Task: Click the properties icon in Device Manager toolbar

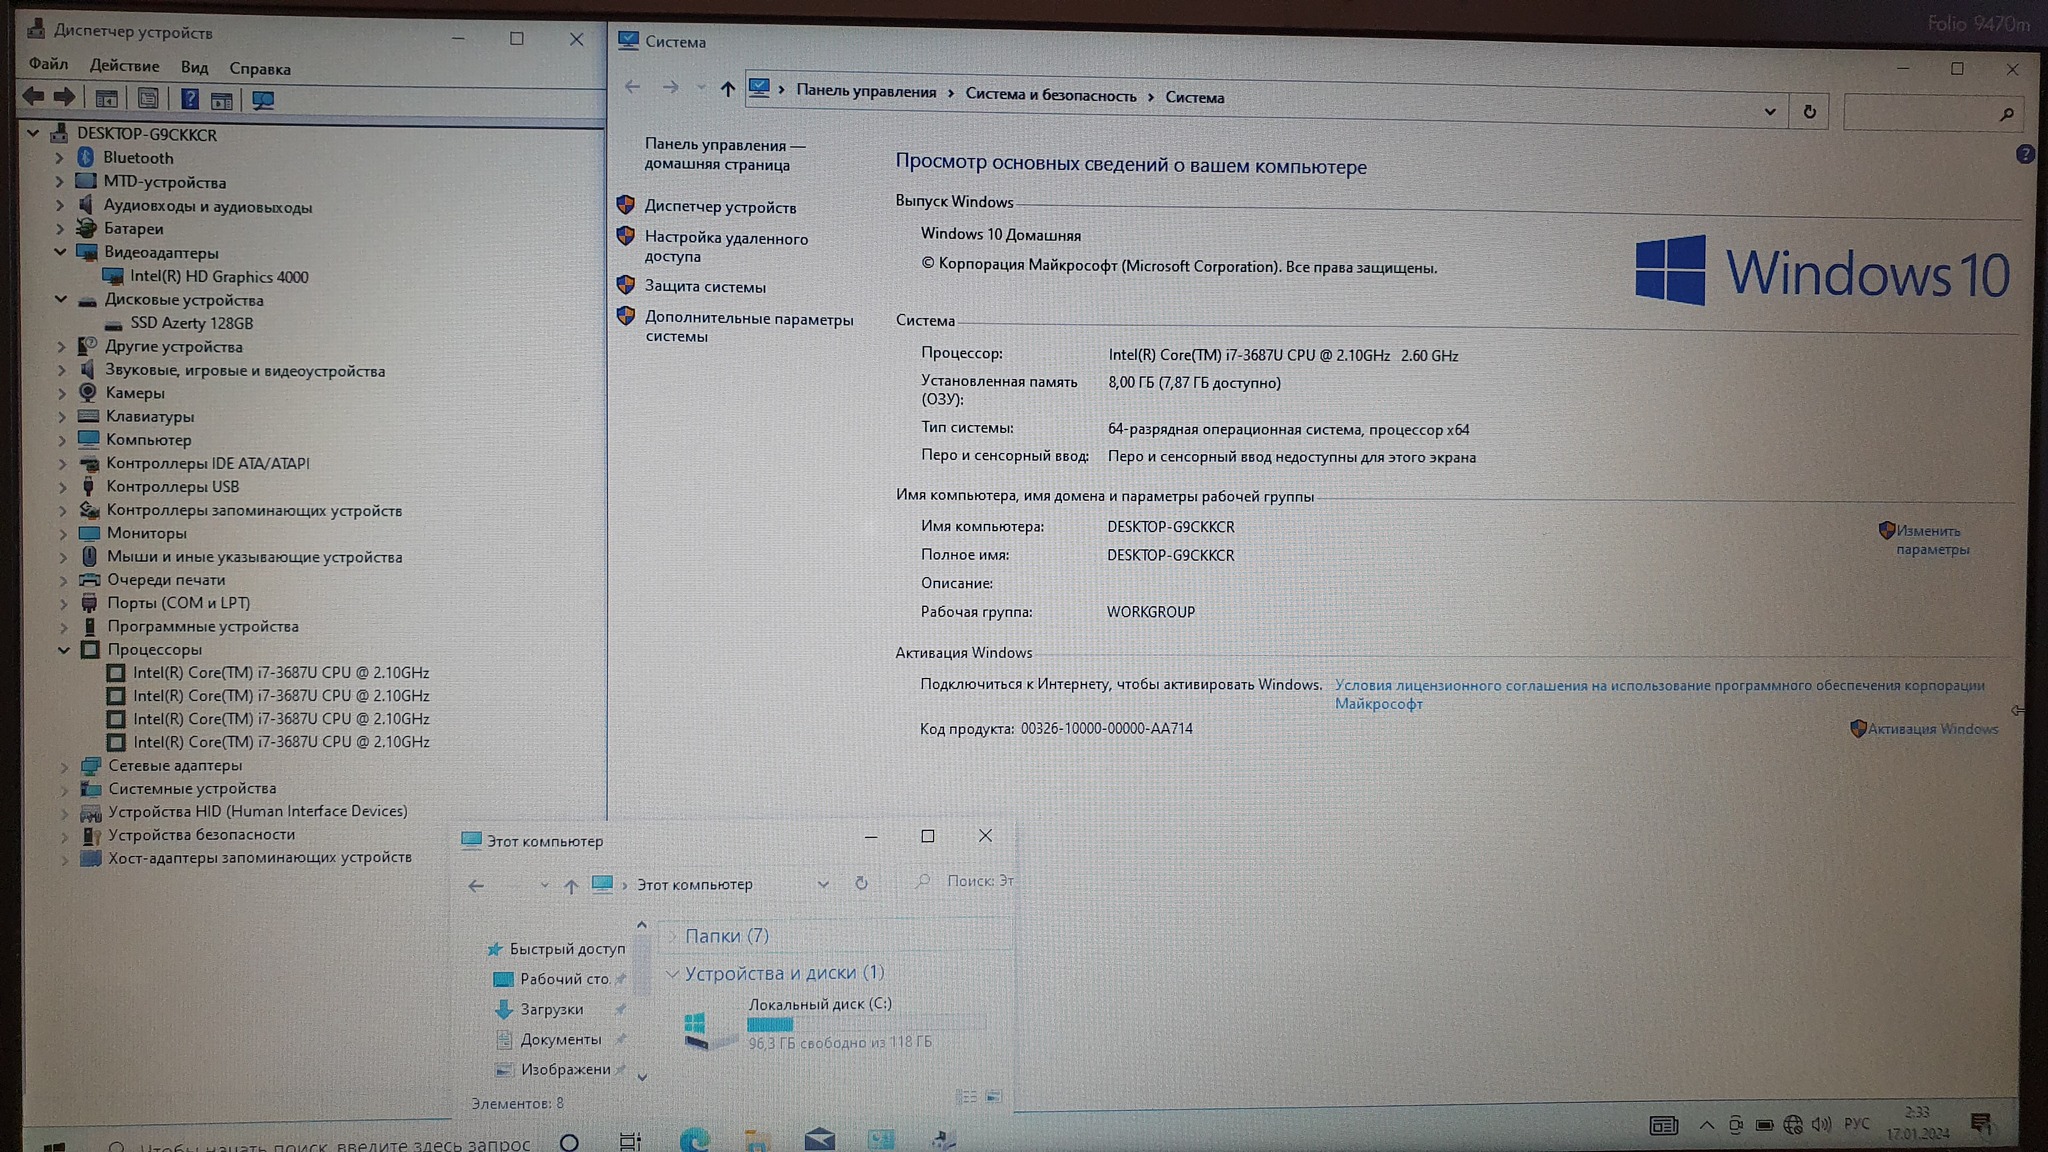Action: pos(147,99)
